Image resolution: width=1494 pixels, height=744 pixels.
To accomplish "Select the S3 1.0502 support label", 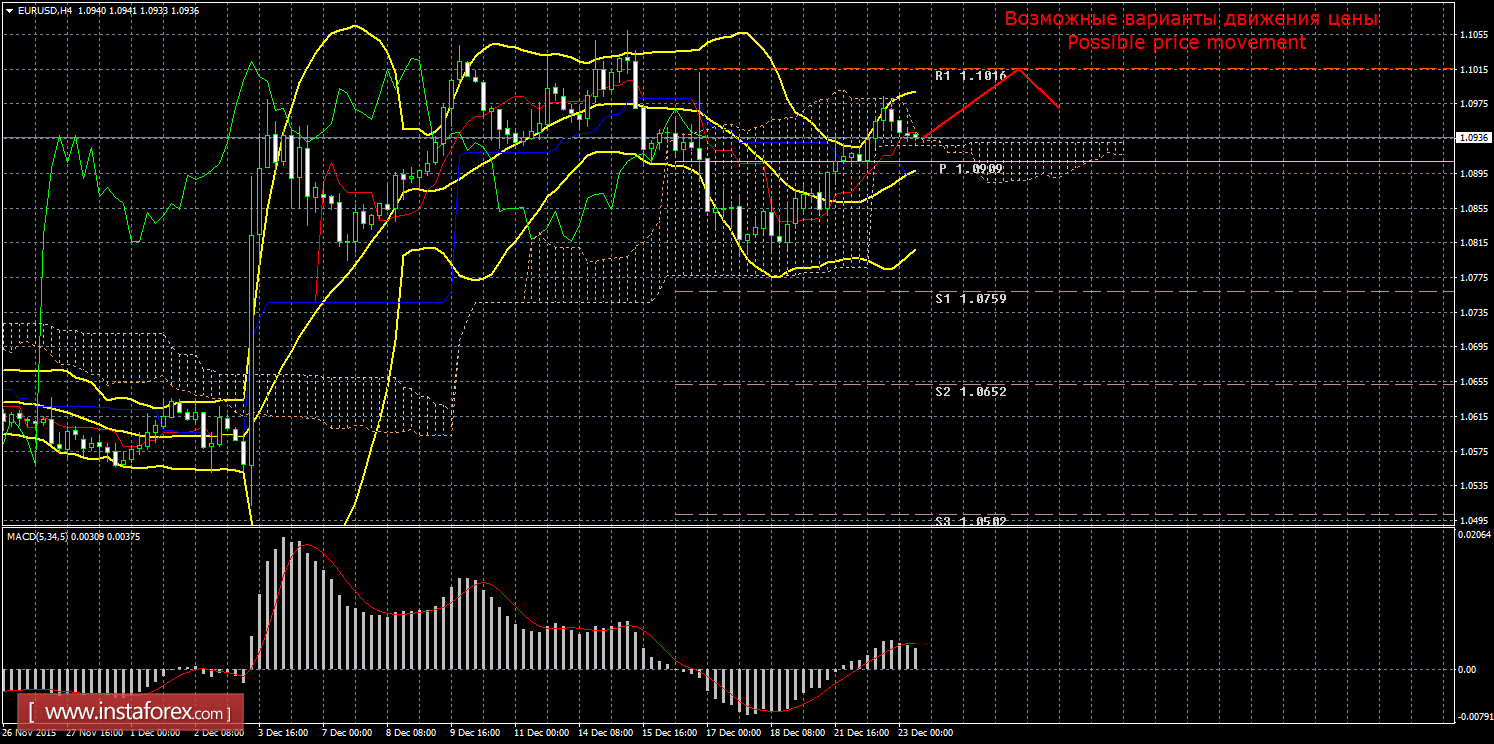I will coord(970,521).
